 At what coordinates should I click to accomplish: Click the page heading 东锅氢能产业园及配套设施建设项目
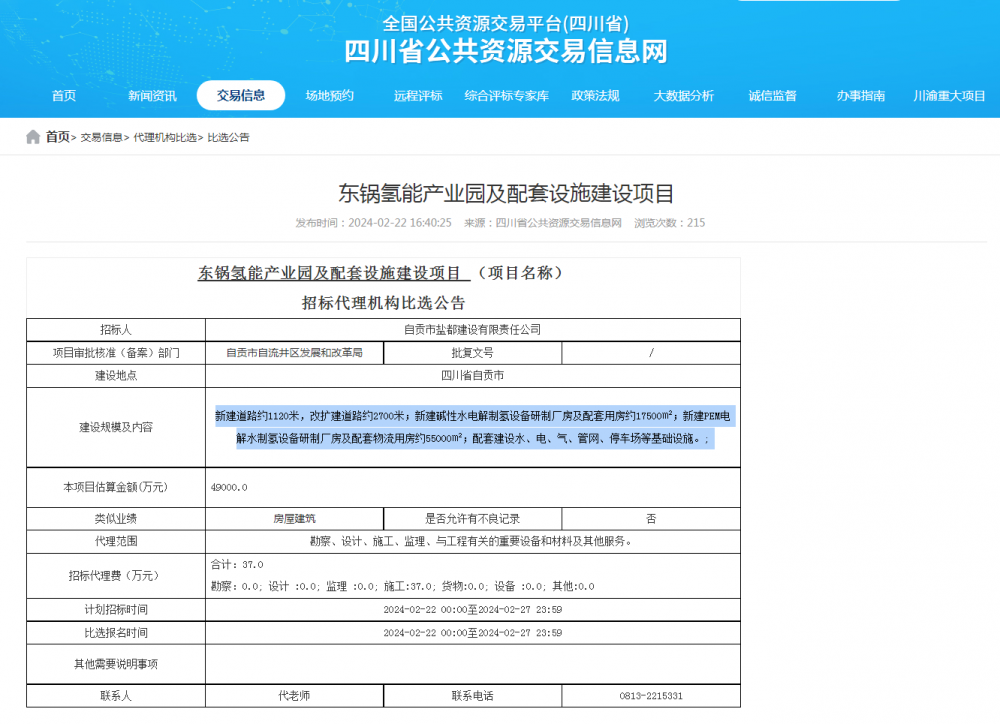(x=506, y=193)
